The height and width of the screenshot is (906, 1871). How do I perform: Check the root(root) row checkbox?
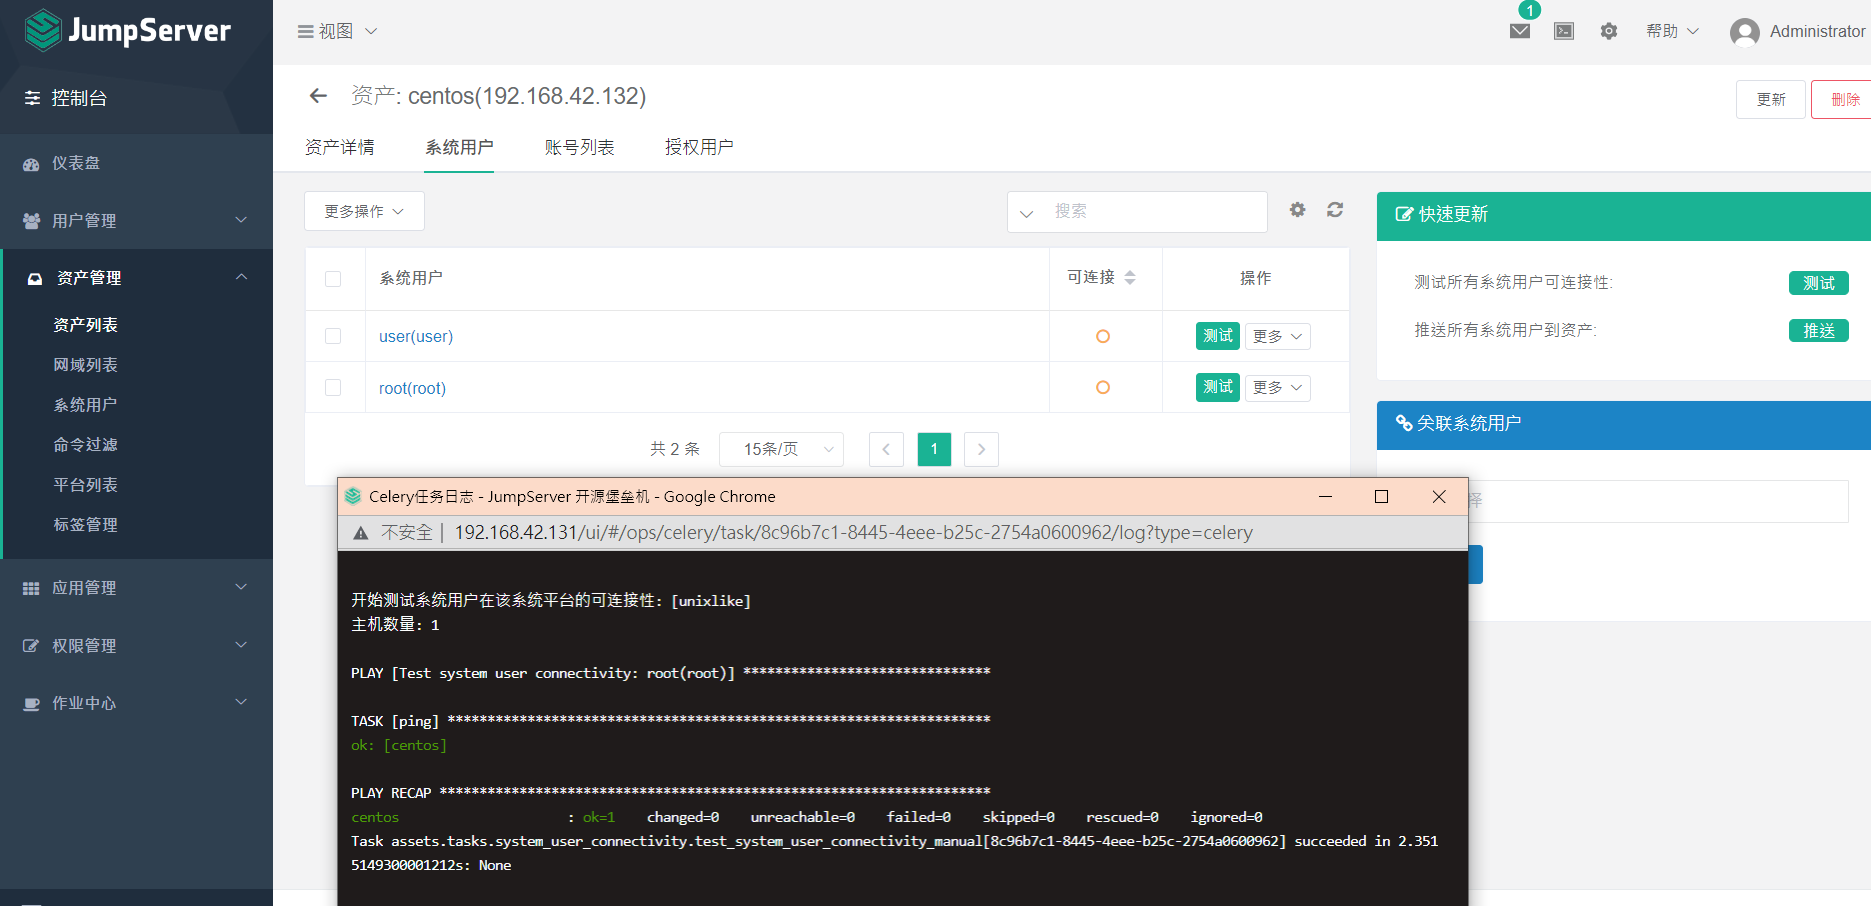click(333, 387)
